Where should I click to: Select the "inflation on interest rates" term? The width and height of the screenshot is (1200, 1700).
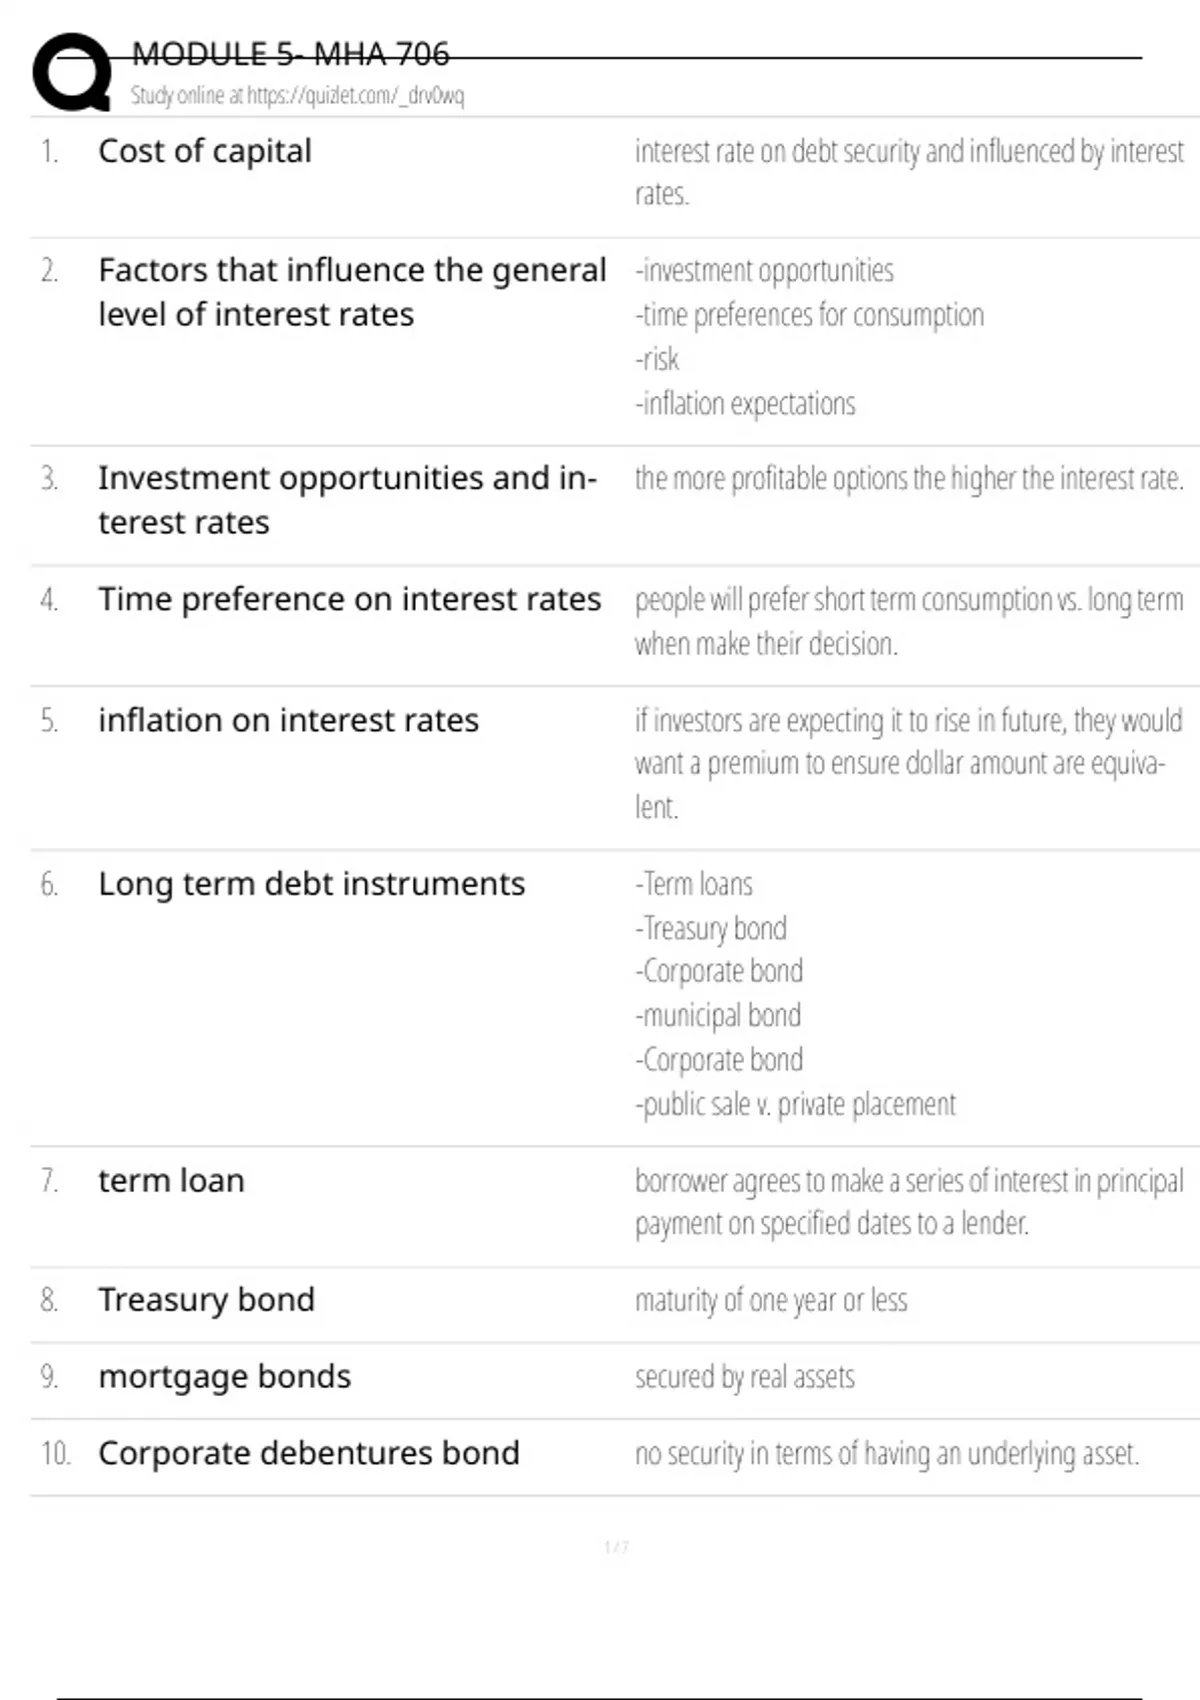(x=288, y=720)
